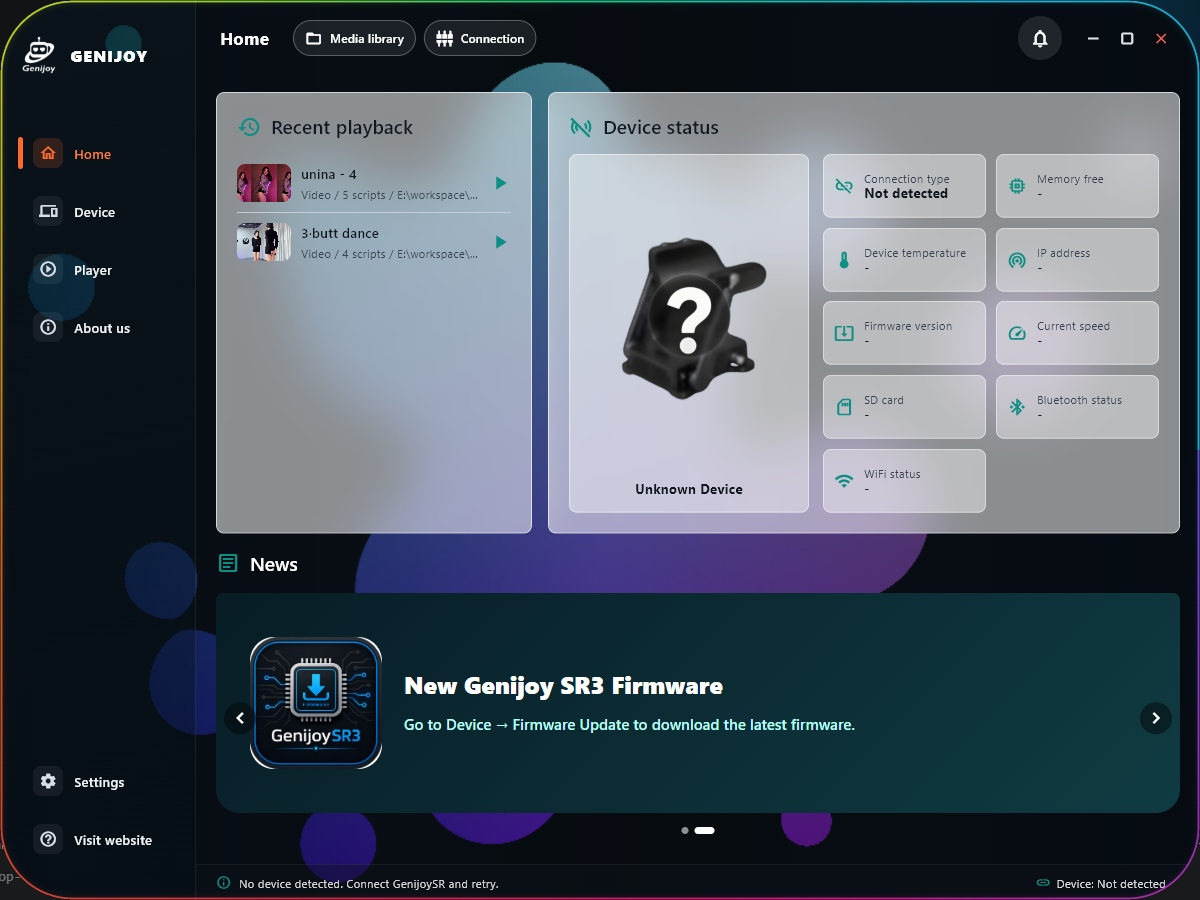Click 'No device detected' status message
This screenshot has width=1200, height=900.
pyautogui.click(x=368, y=884)
